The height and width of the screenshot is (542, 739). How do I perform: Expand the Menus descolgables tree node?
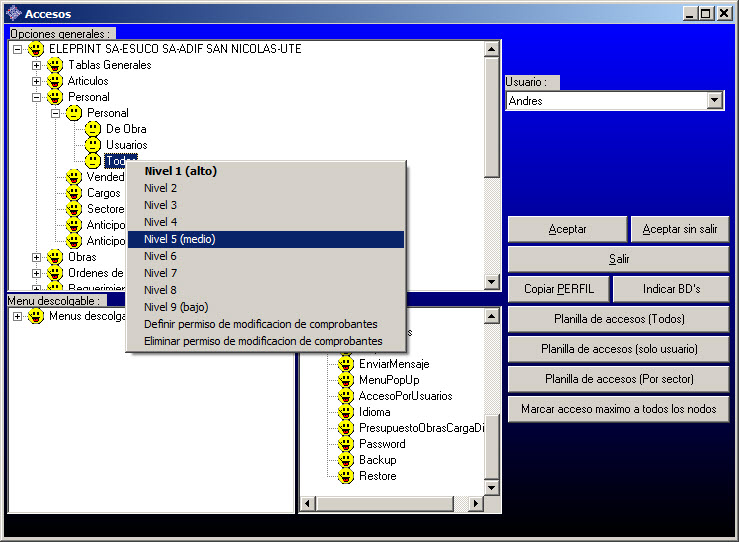(x=17, y=317)
